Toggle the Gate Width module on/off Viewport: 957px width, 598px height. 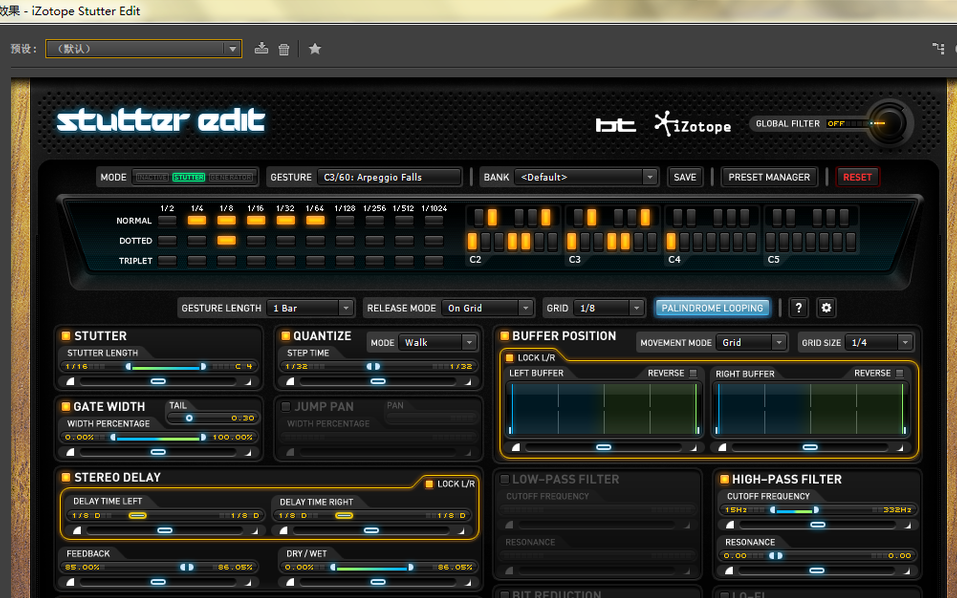click(x=65, y=406)
